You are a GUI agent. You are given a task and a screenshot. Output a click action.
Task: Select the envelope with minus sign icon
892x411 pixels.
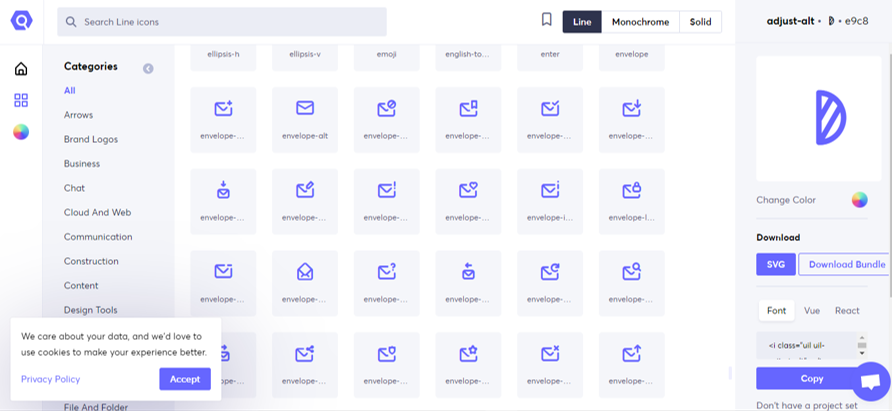coord(223,283)
